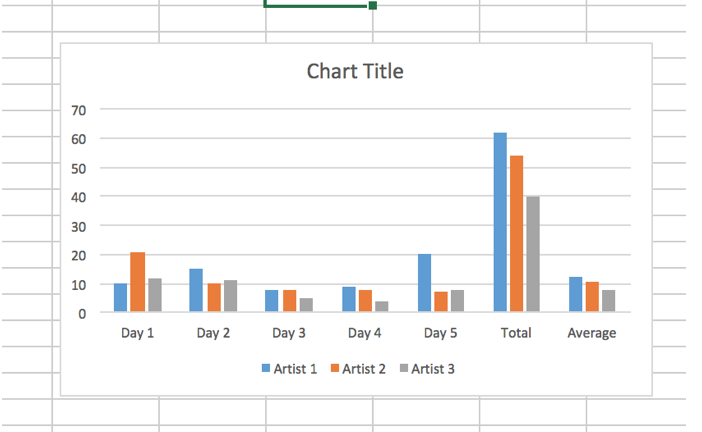This screenshot has width=702, height=432.
Task: Pick the gray bar in Total group
Action: pos(532,254)
